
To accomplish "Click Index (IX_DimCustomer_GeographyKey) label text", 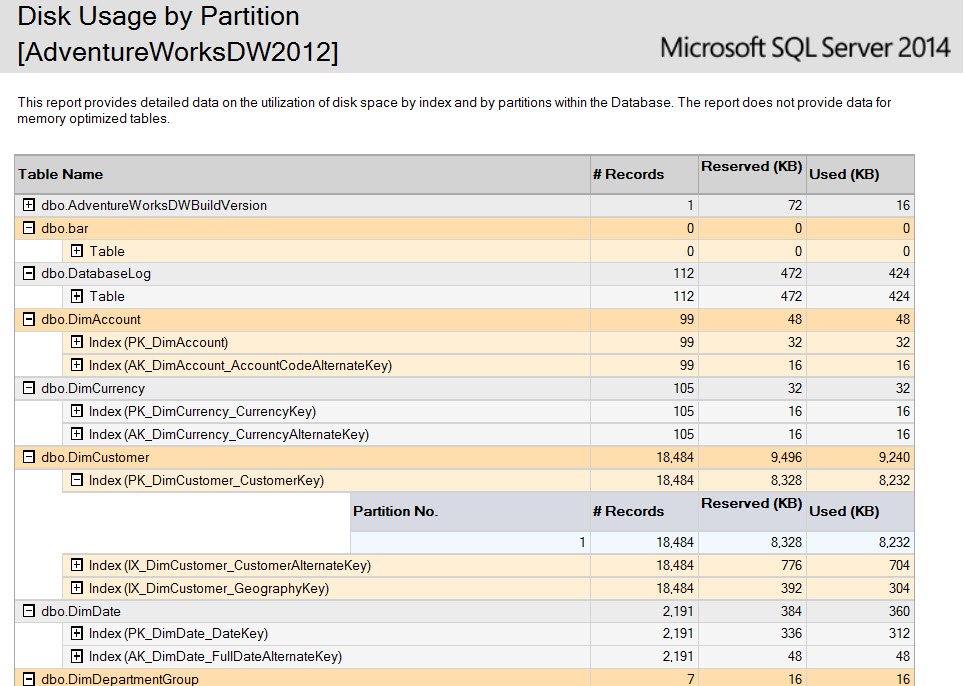I will (x=209, y=588).
